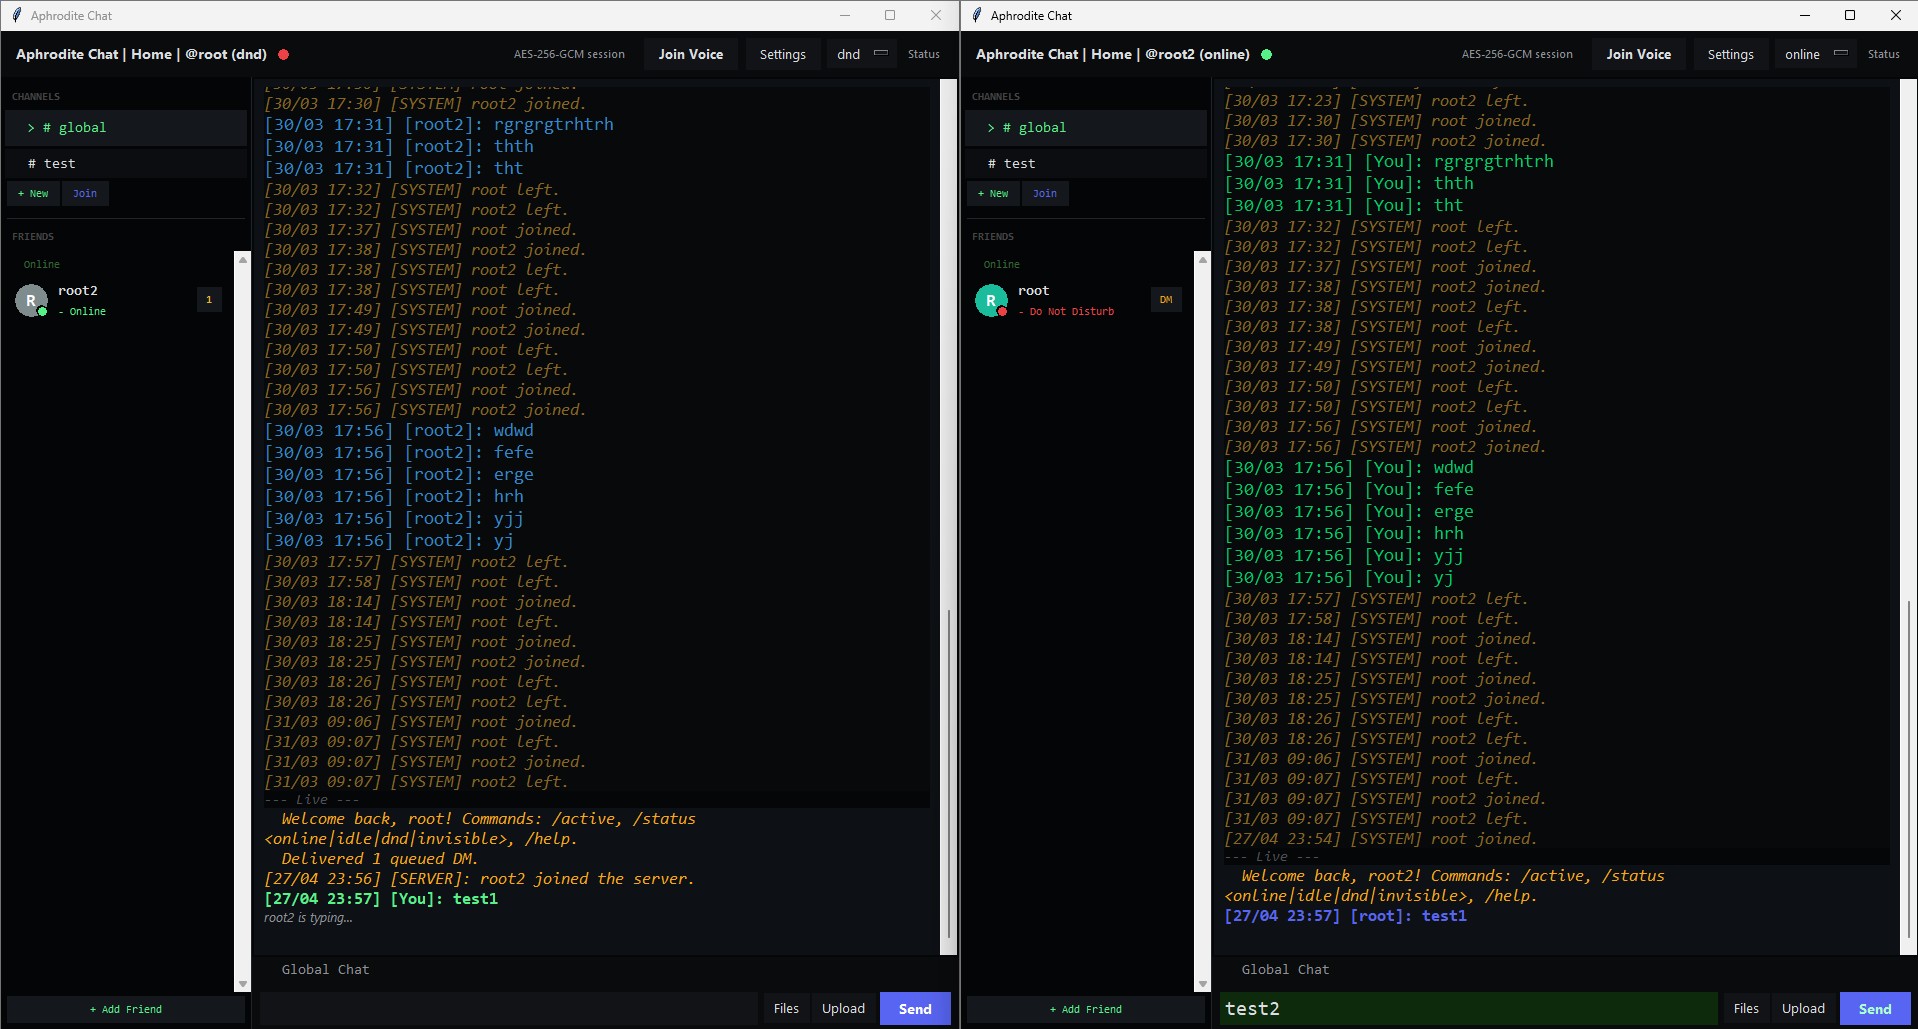
Task: Click 'Global Chat' label in right window
Action: click(1285, 970)
